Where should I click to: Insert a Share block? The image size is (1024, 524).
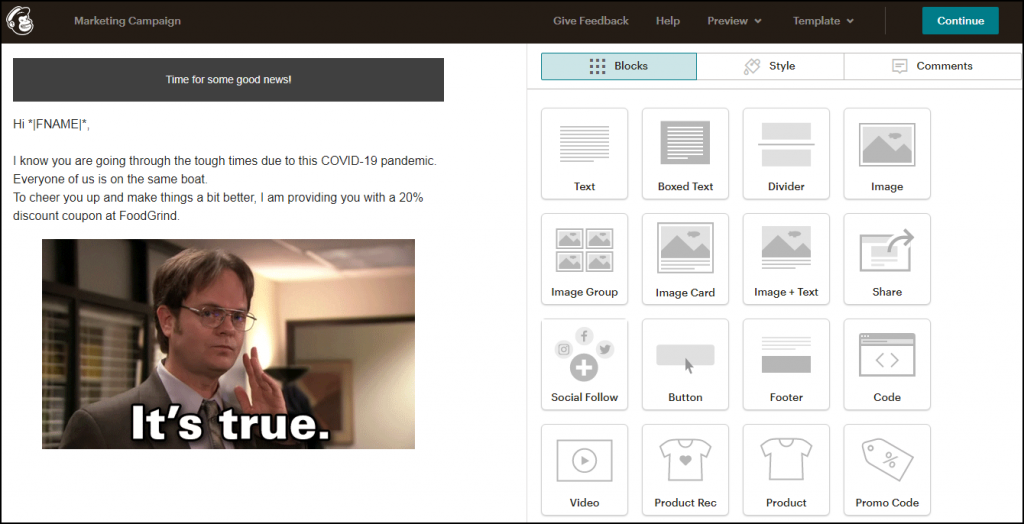click(x=887, y=259)
